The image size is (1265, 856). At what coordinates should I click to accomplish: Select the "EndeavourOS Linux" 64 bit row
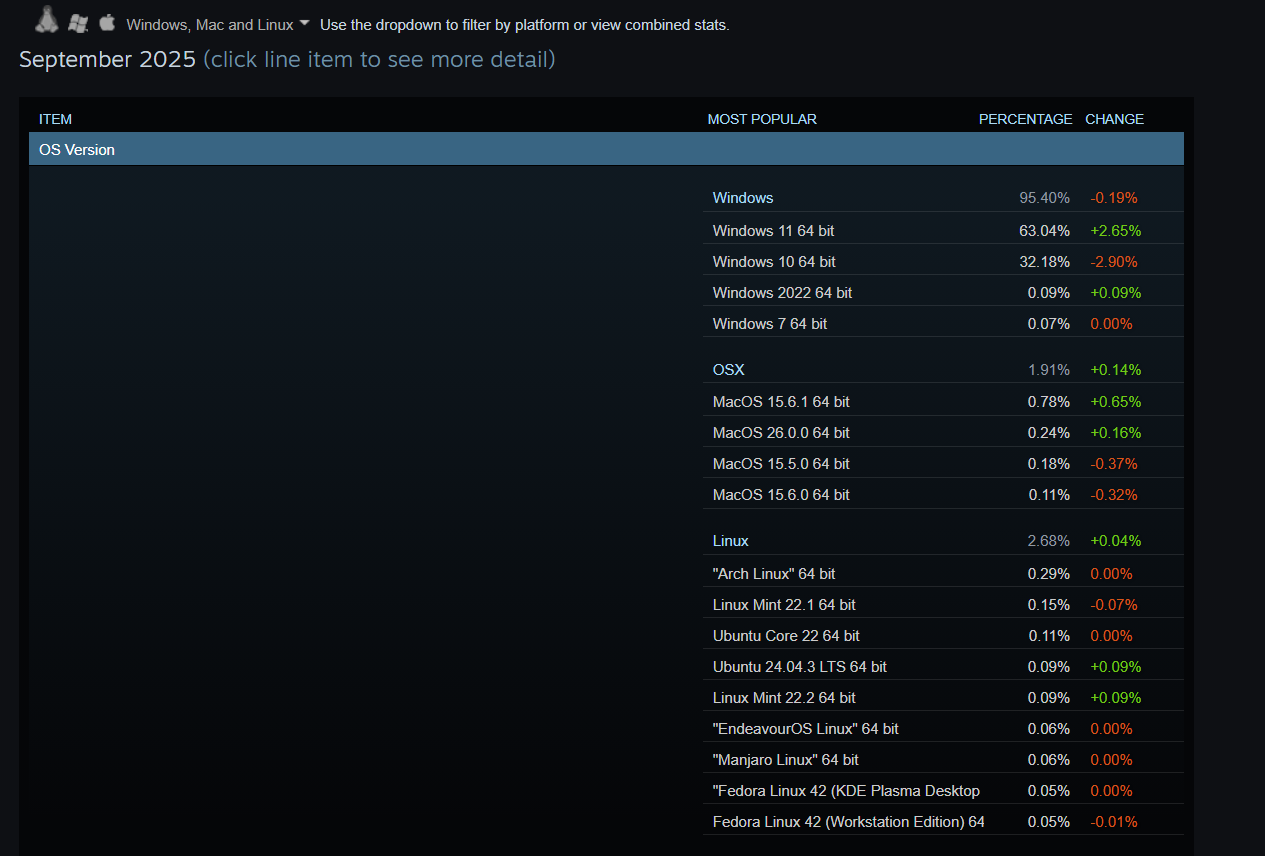point(943,728)
